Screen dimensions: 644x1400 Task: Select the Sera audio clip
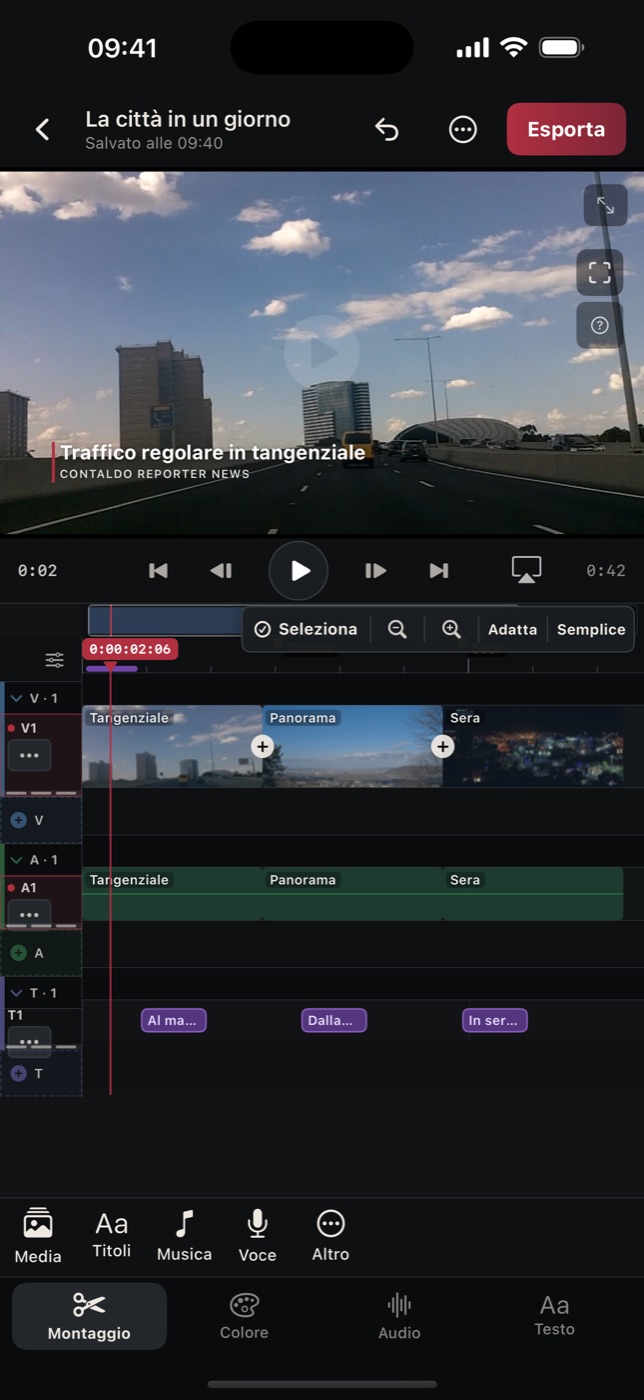(532, 894)
